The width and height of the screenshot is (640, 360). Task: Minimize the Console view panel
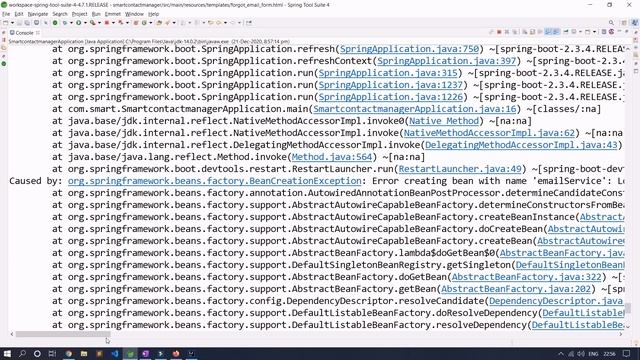click(620, 31)
